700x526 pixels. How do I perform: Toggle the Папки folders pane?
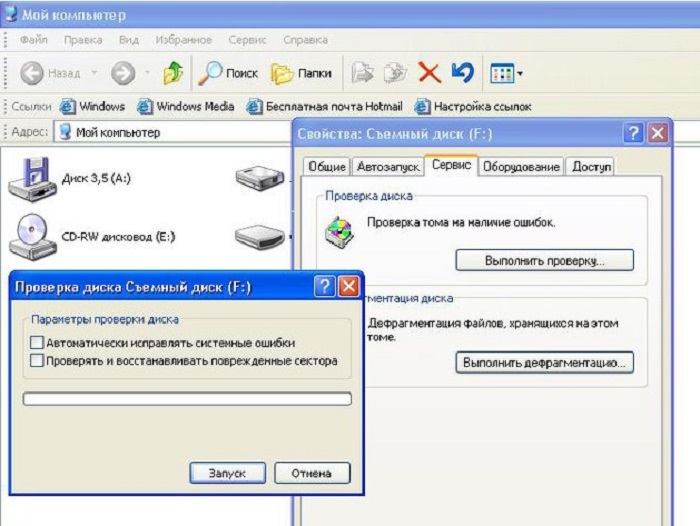click(301, 73)
